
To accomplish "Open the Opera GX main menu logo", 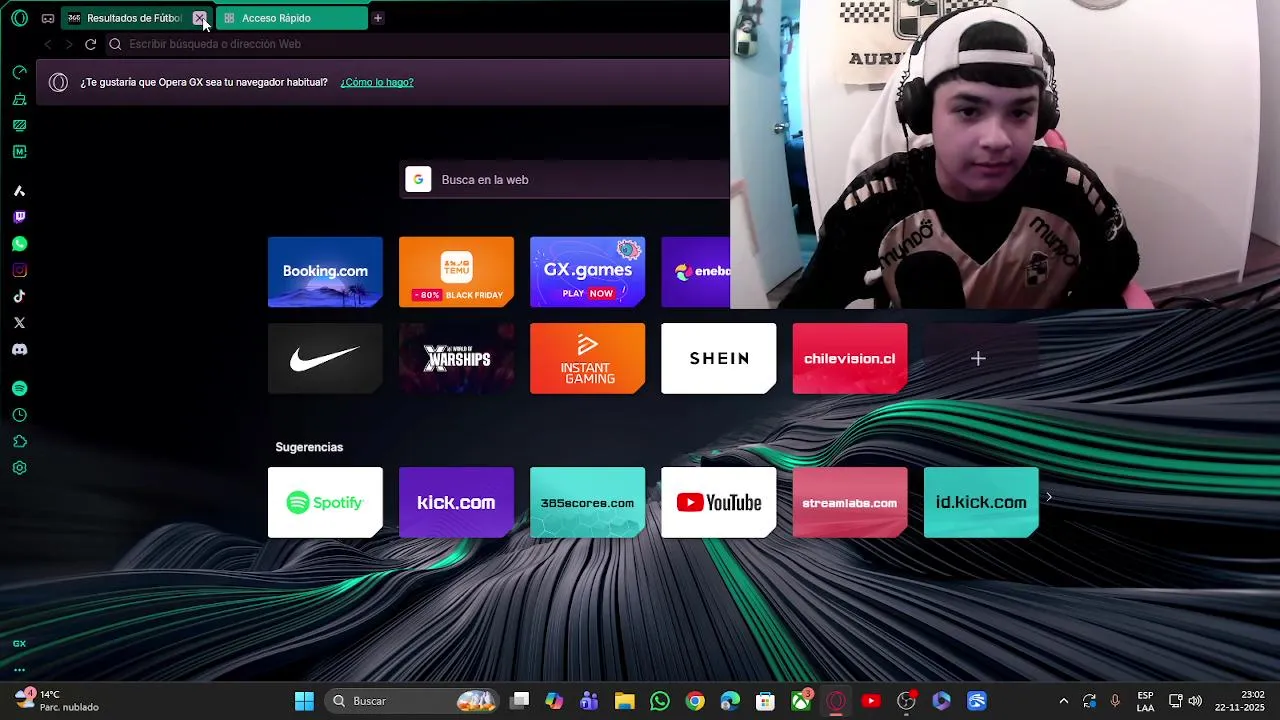I will 19,18.
